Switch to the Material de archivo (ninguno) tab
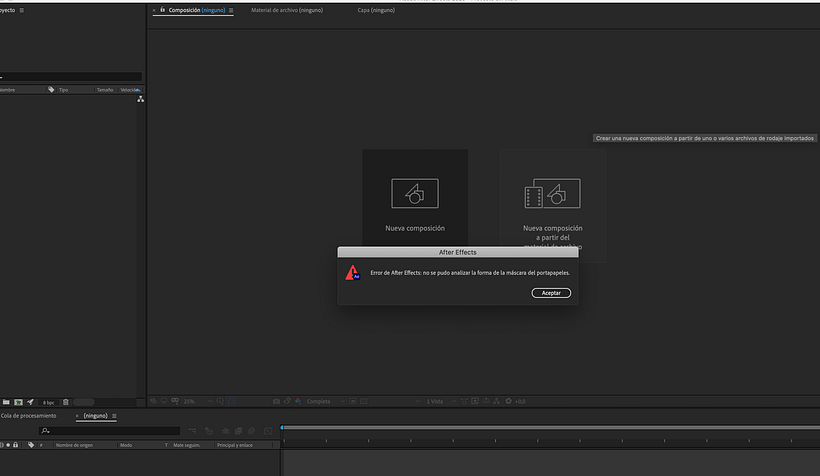820x476 pixels. point(287,10)
